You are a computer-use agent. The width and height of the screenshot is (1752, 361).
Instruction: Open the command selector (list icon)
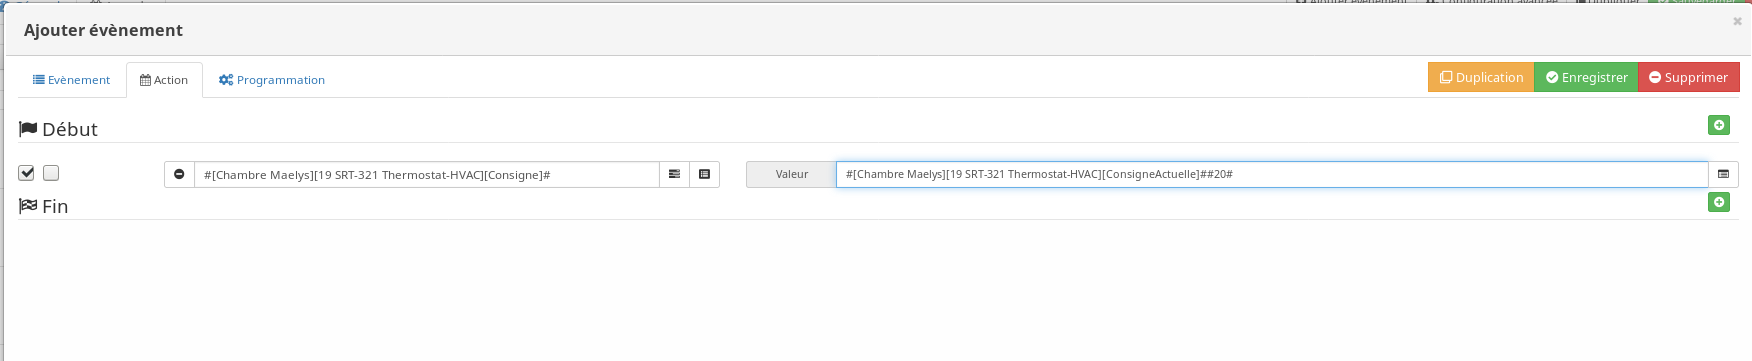coord(704,174)
